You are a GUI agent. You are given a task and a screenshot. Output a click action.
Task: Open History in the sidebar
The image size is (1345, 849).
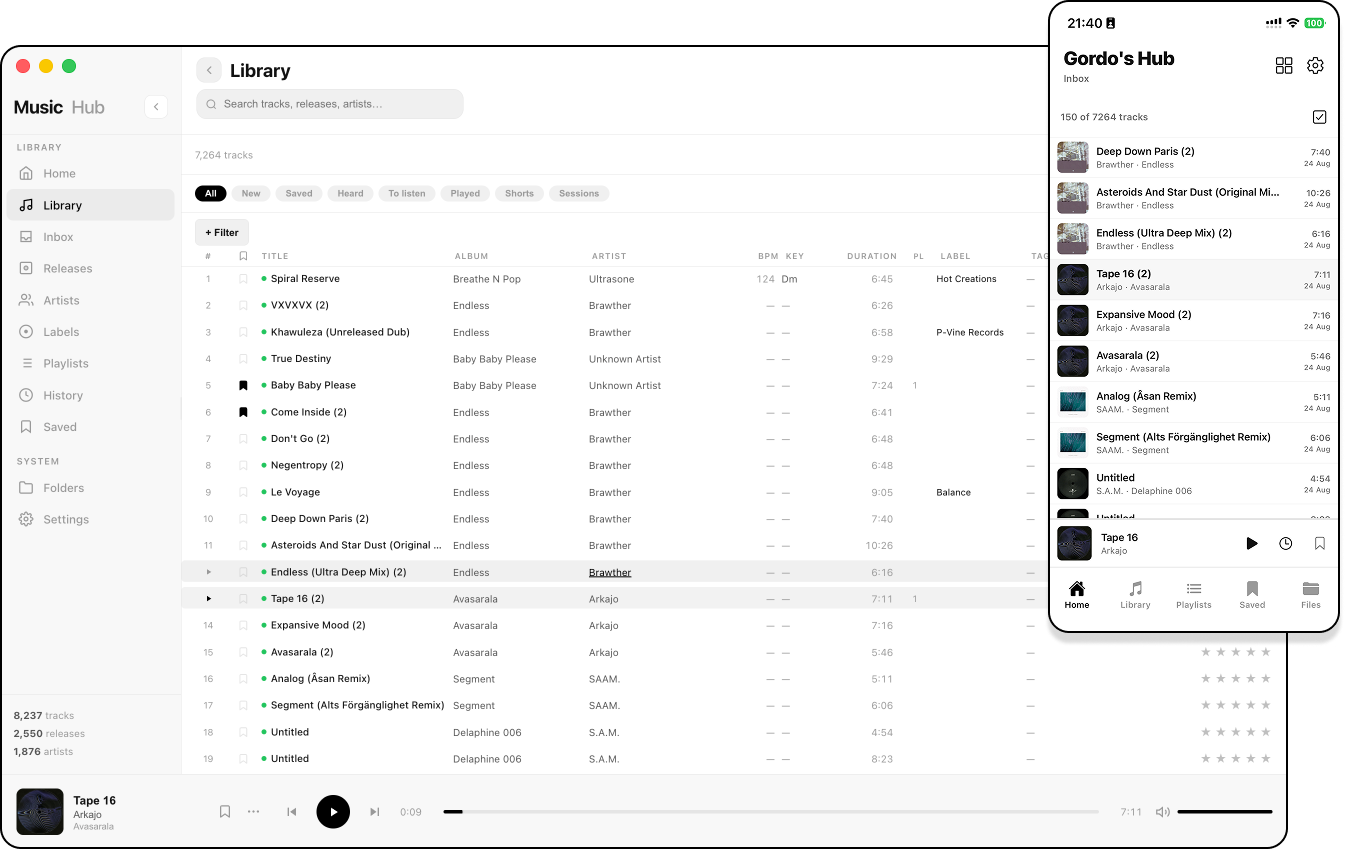pyautogui.click(x=91, y=395)
